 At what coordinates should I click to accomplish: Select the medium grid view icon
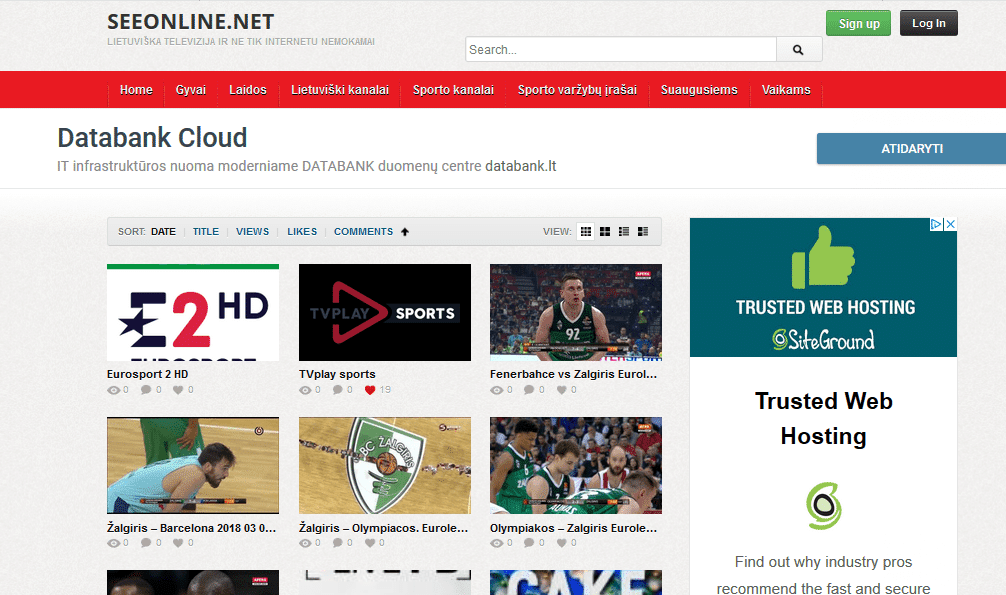click(x=605, y=232)
